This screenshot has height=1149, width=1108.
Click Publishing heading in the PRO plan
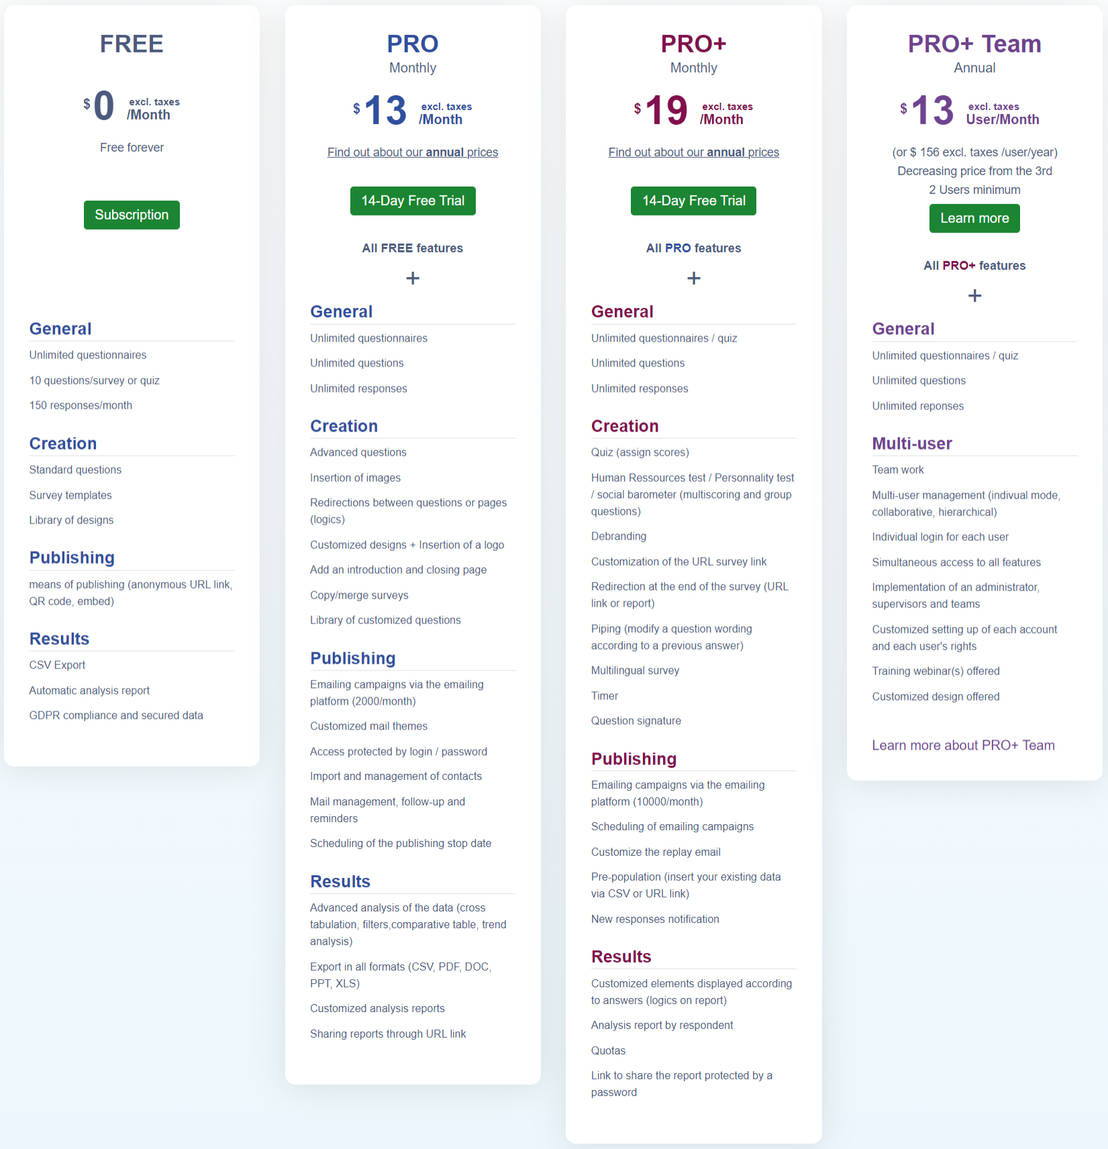pyautogui.click(x=352, y=658)
